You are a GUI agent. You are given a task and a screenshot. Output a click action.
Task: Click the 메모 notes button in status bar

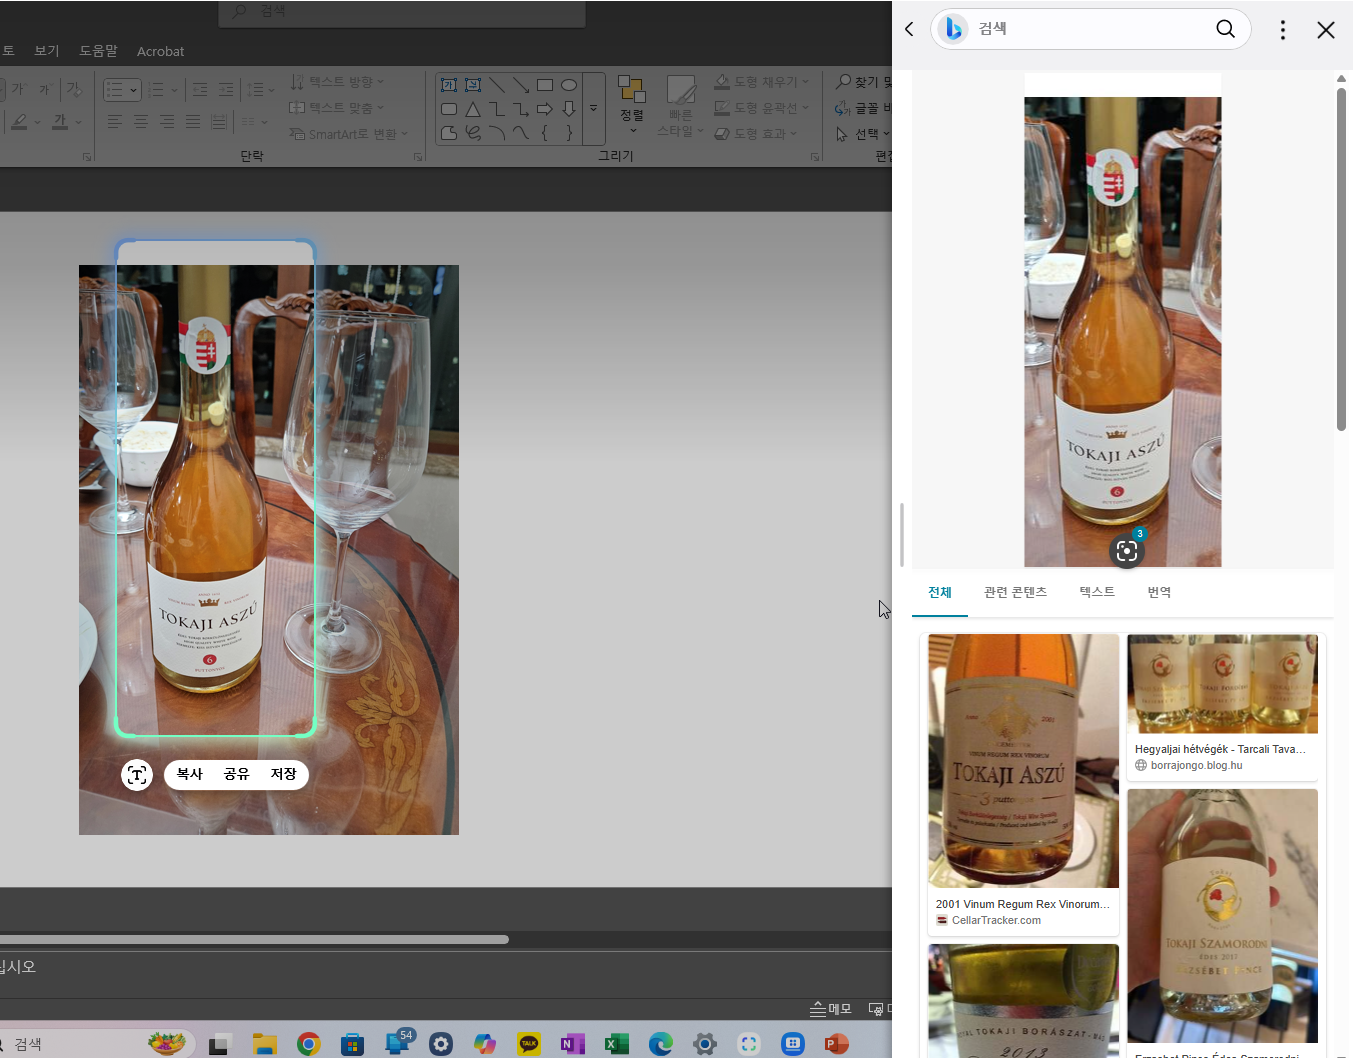[x=831, y=1009]
